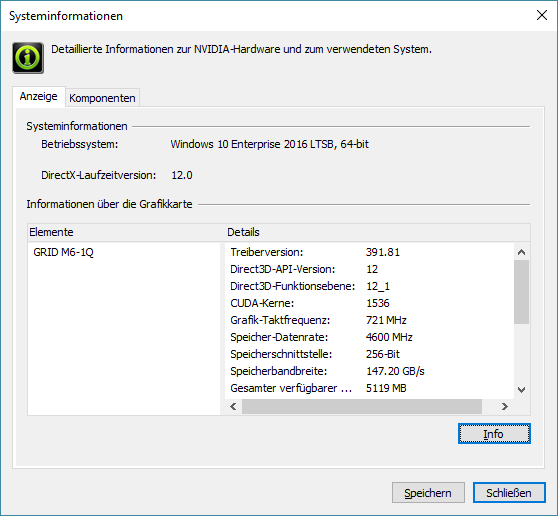Viewport: 558px width, 516px height.
Task: Close the Systeminformationen dialog with X
Action: 542,15
